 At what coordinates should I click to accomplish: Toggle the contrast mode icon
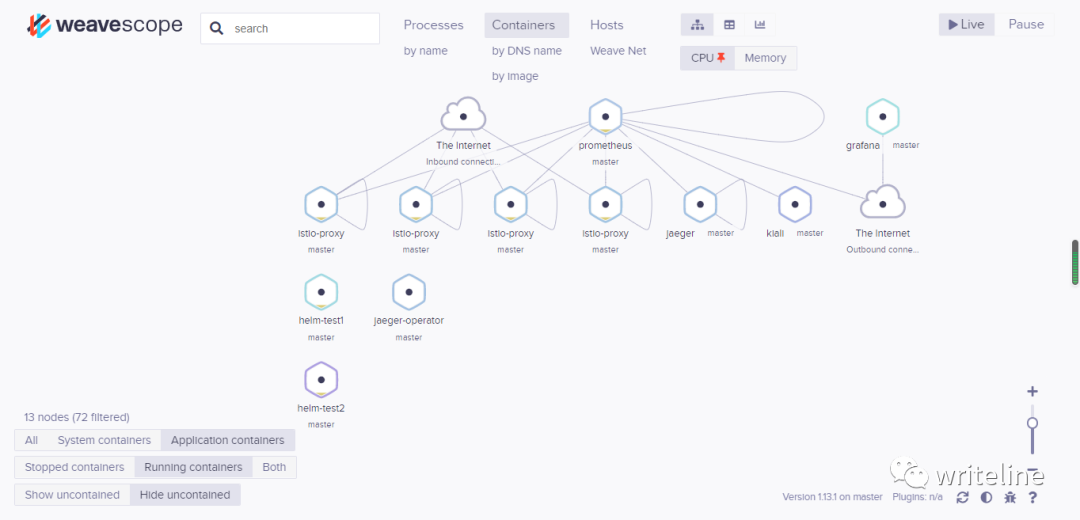(986, 497)
